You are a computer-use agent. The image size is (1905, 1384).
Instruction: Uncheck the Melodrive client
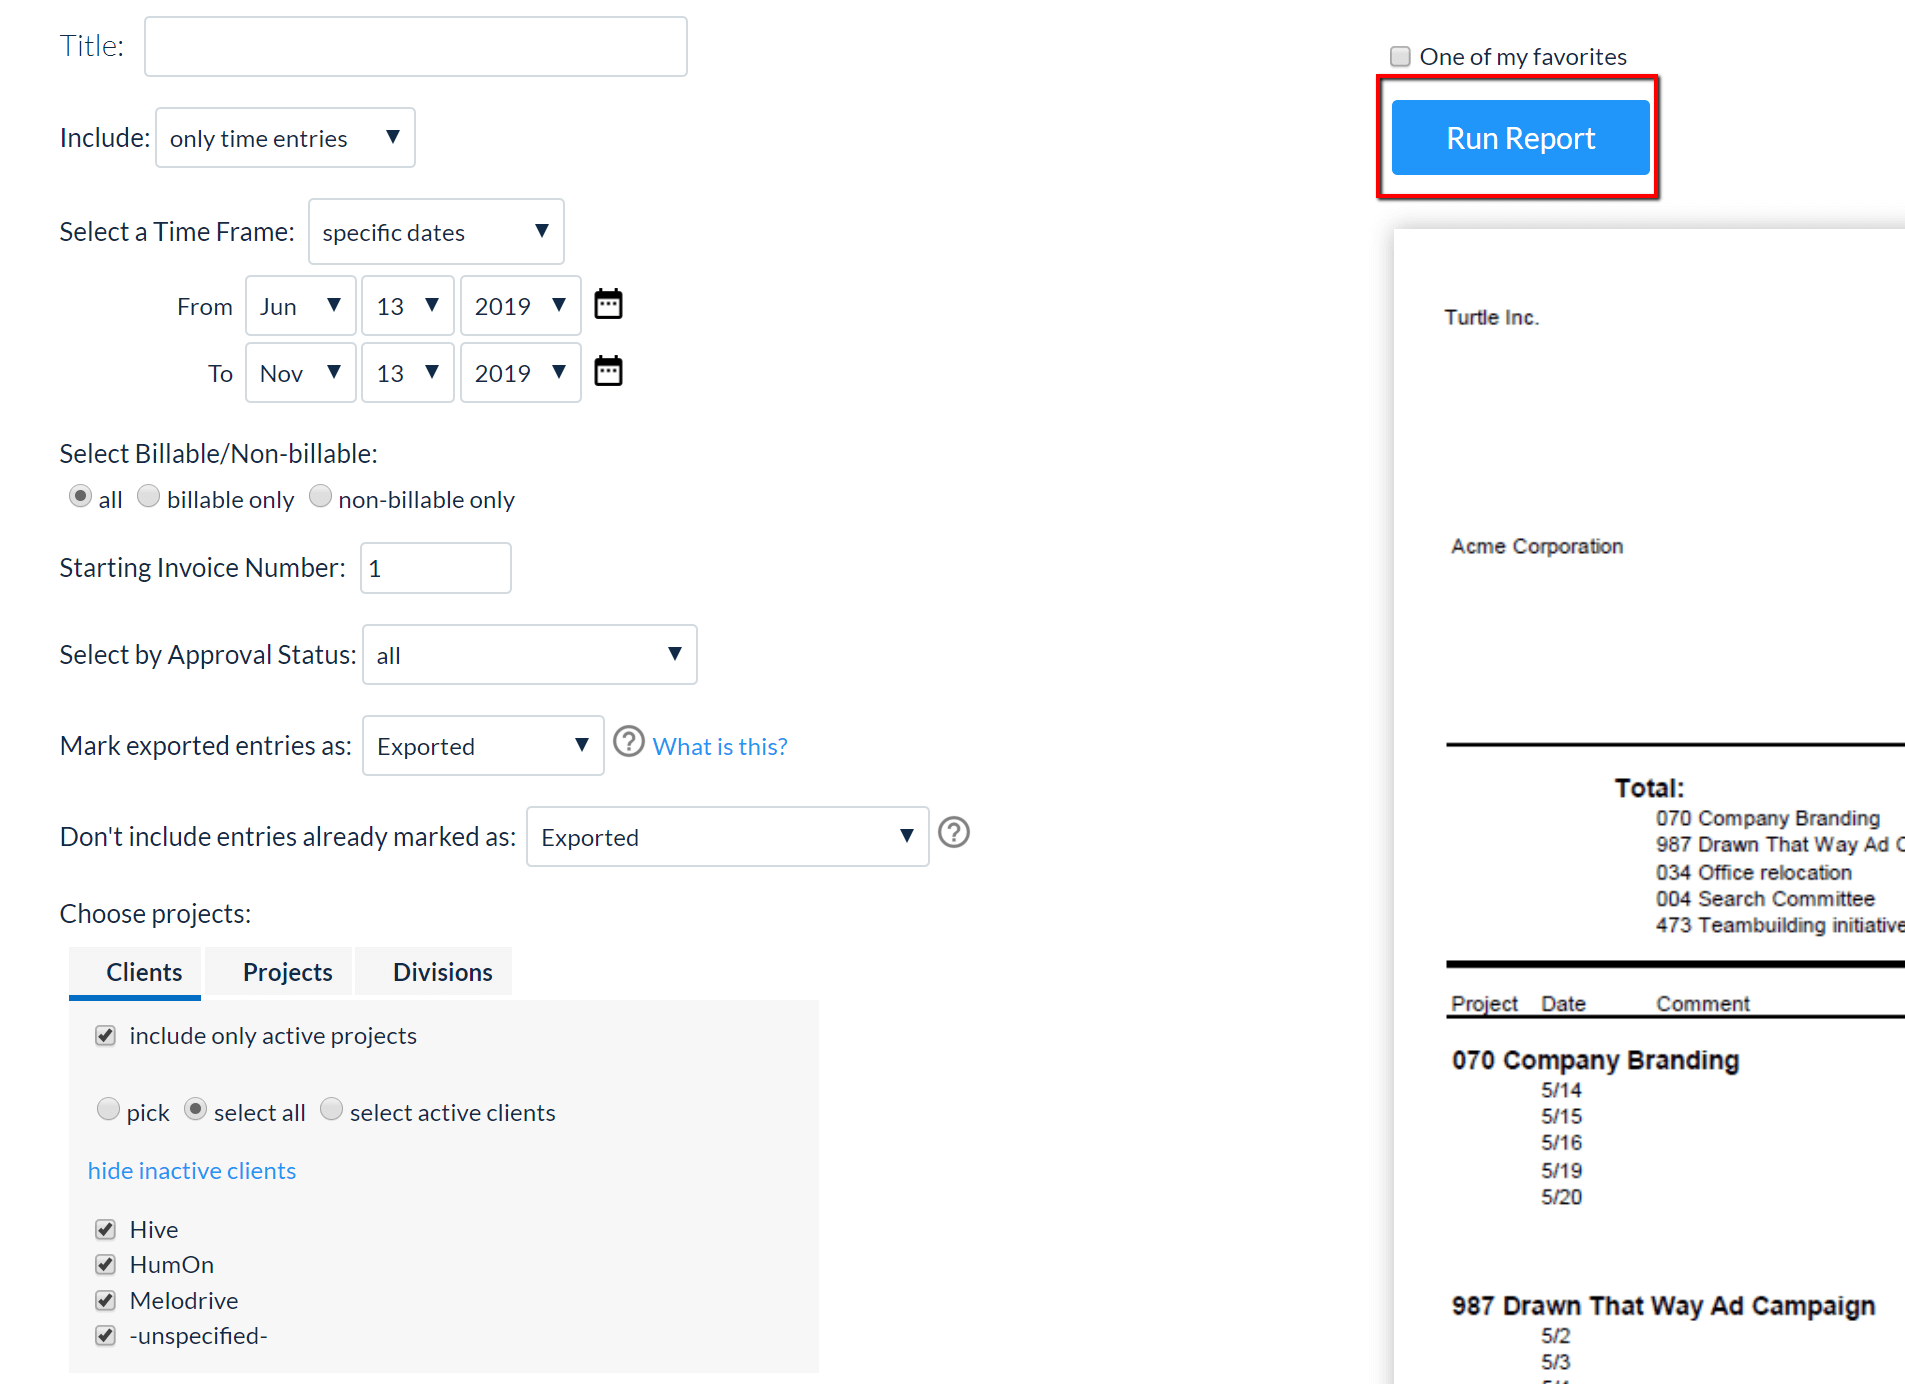coord(105,1300)
